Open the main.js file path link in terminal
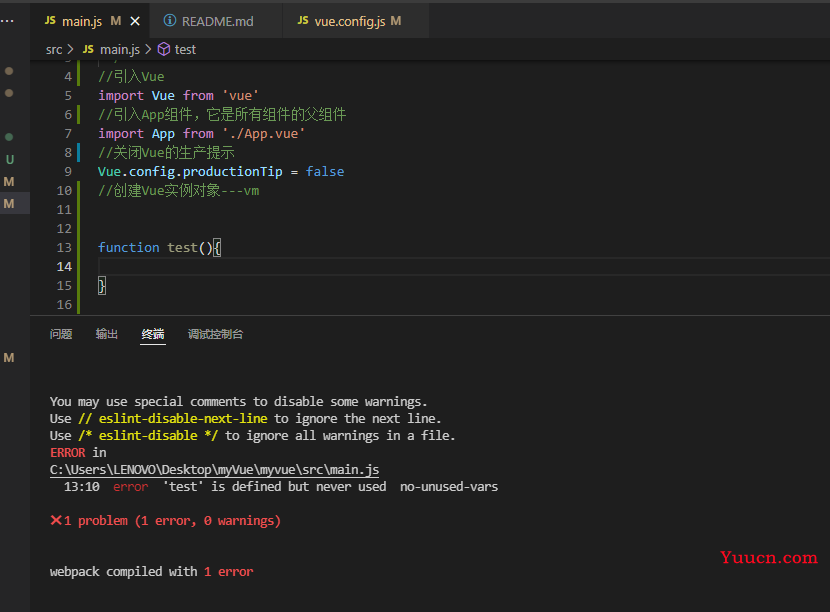 coord(214,470)
